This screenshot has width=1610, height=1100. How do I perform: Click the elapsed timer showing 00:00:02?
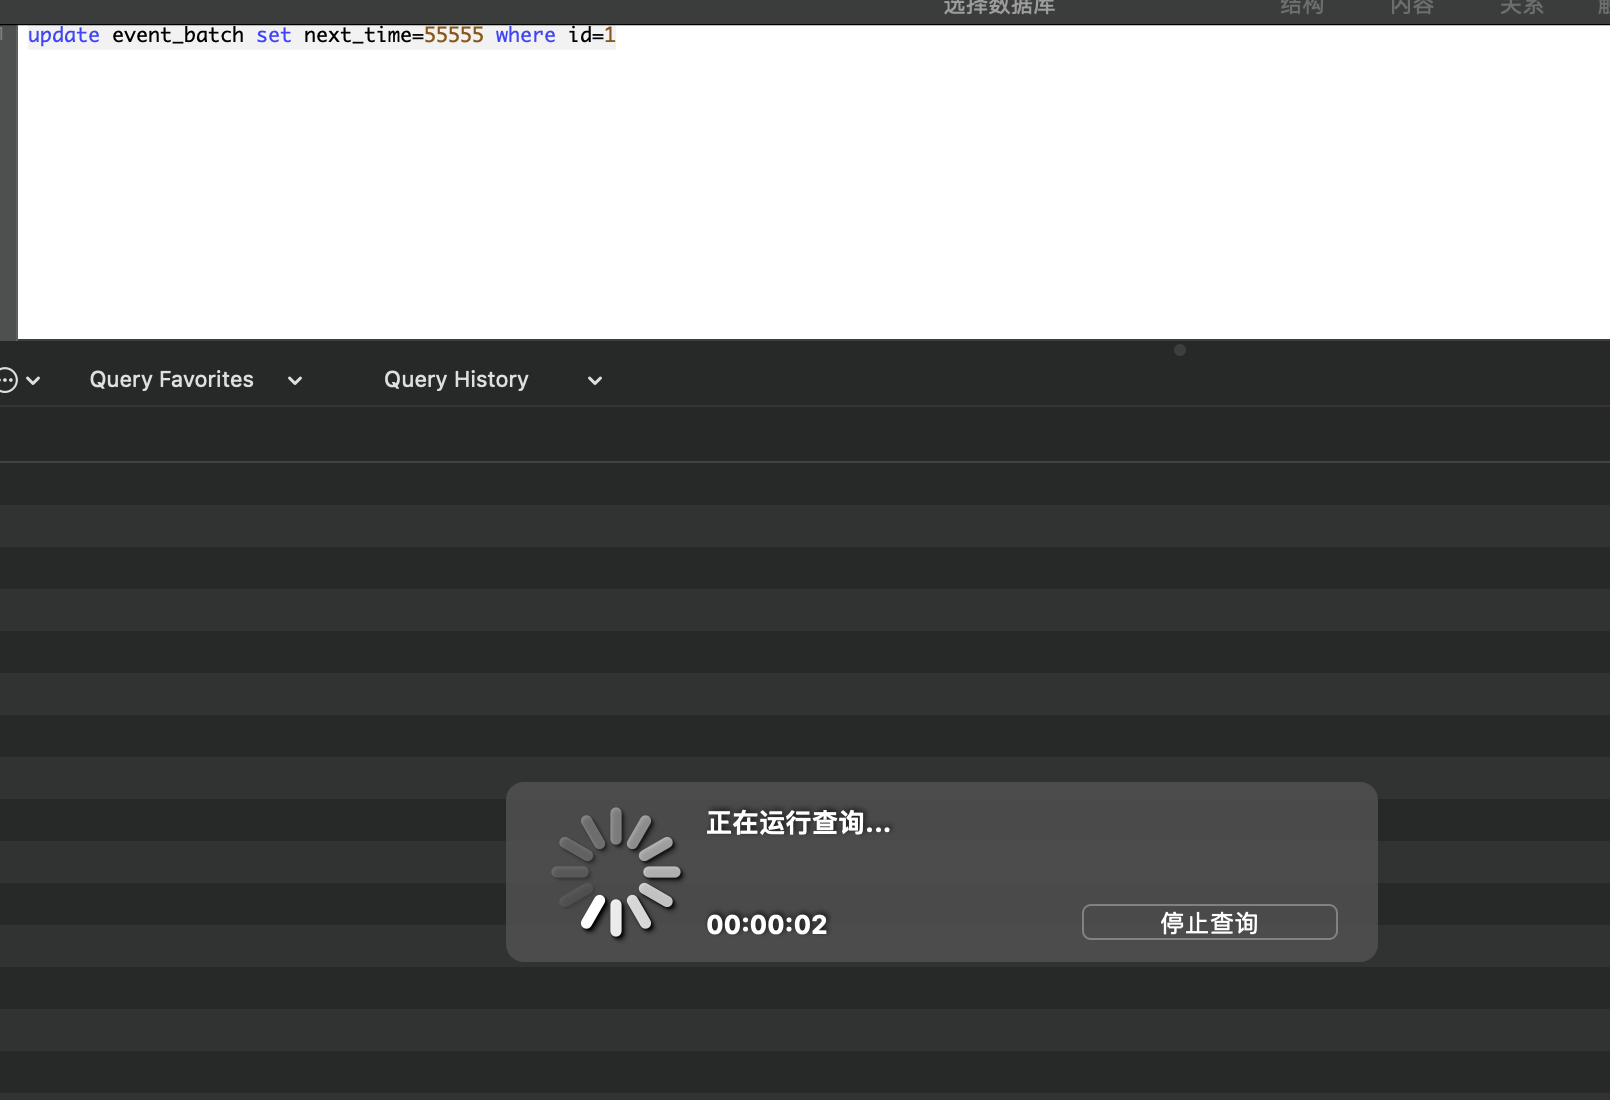pos(766,924)
